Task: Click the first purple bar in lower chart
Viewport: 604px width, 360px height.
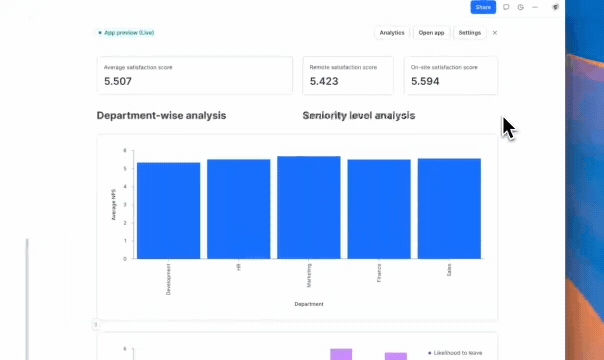Action: point(341,354)
